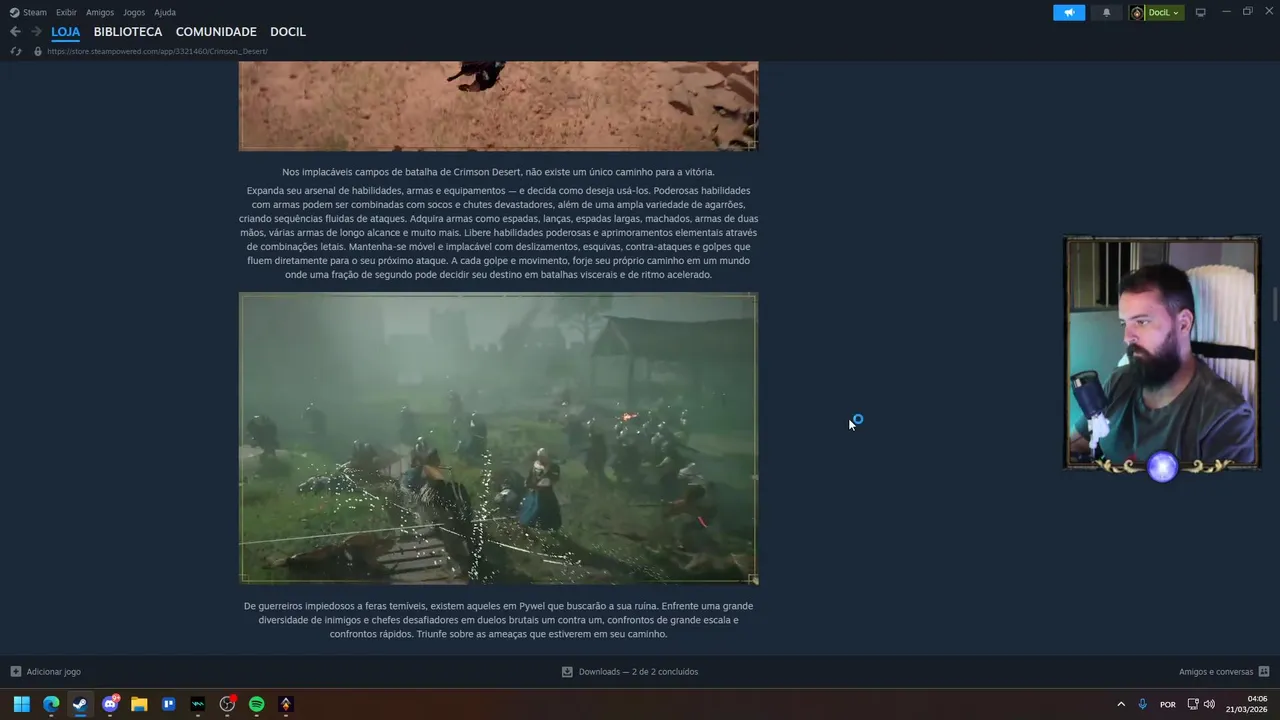The image size is (1280, 720).
Task: Open Amigos e conversas
Action: pos(1216,672)
